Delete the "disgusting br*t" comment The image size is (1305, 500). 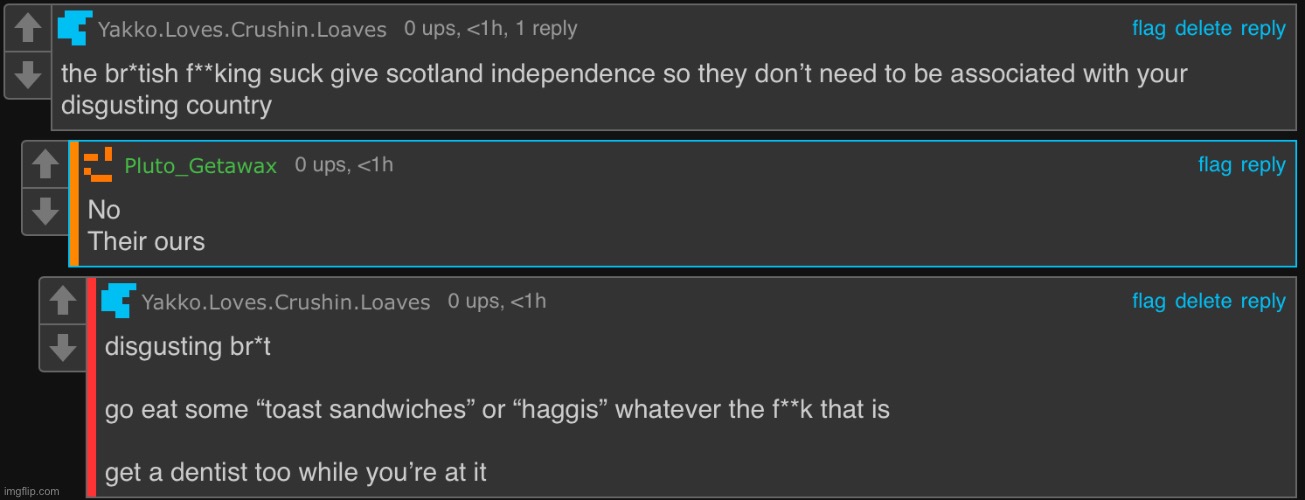coord(1203,301)
